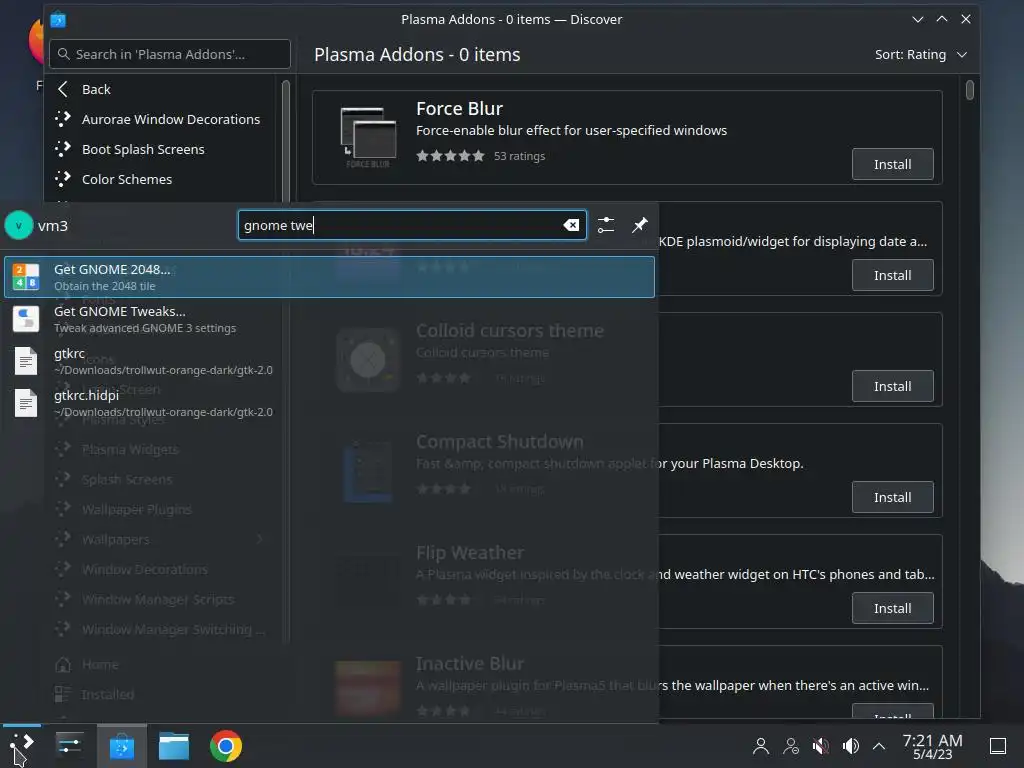Click the Discover icon in the taskbar
Viewport: 1024px width, 768px height.
pos(121,745)
